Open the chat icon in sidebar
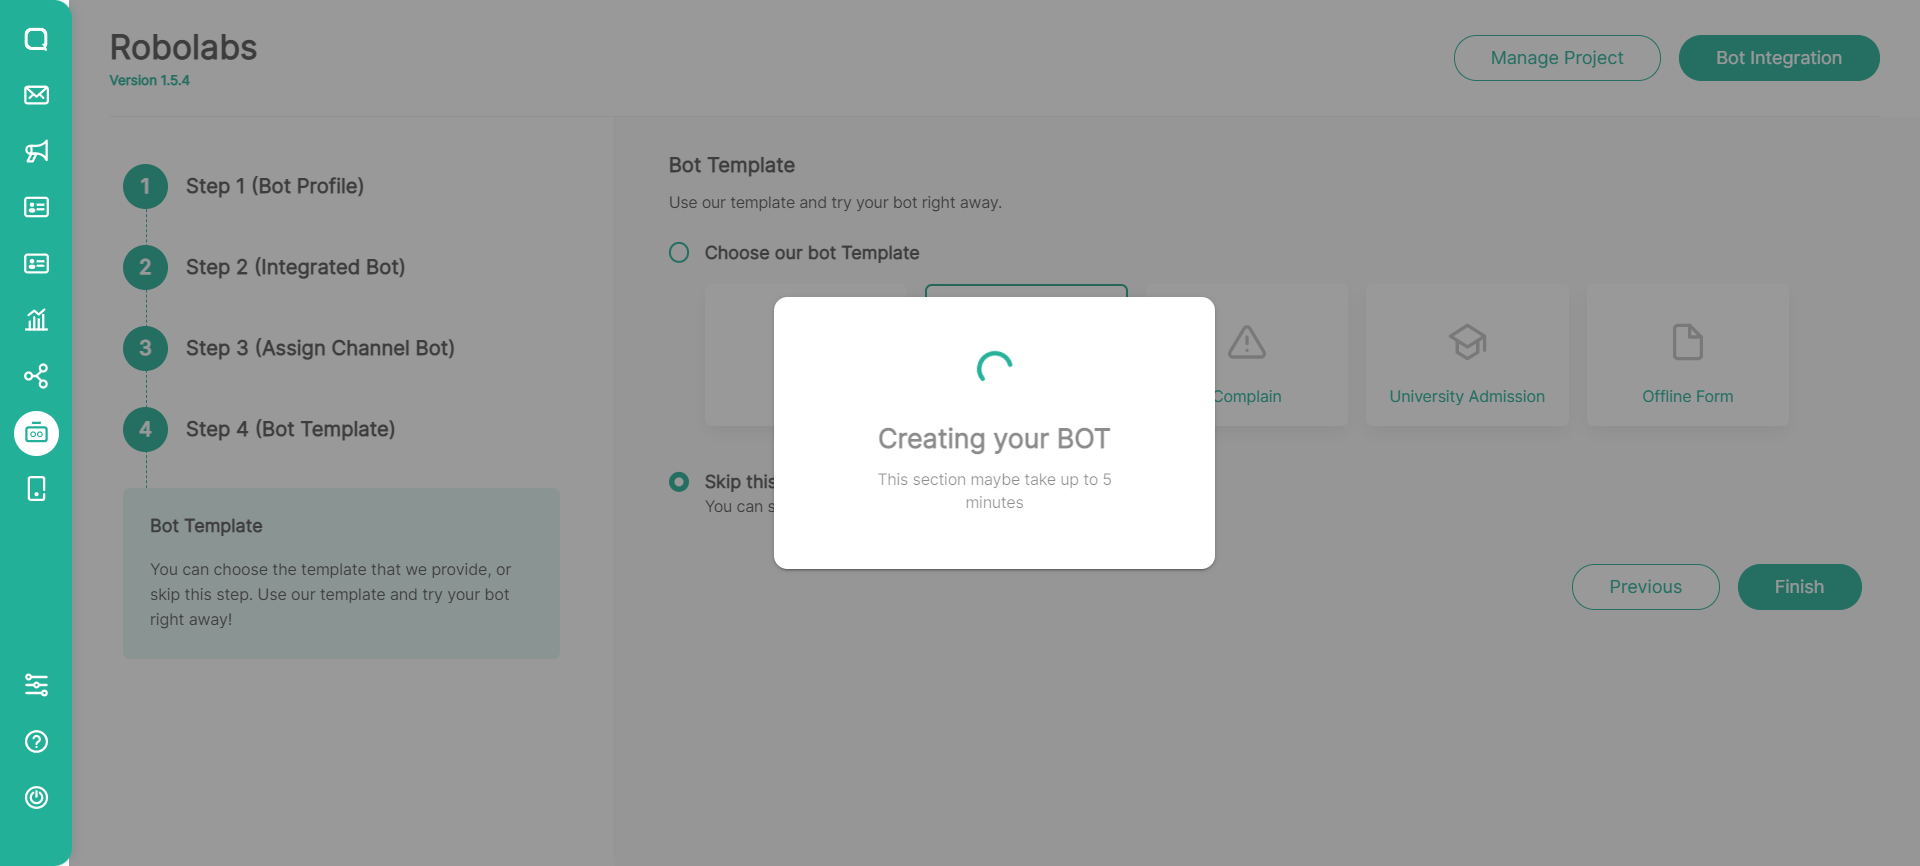The image size is (1920, 866). coord(36,39)
